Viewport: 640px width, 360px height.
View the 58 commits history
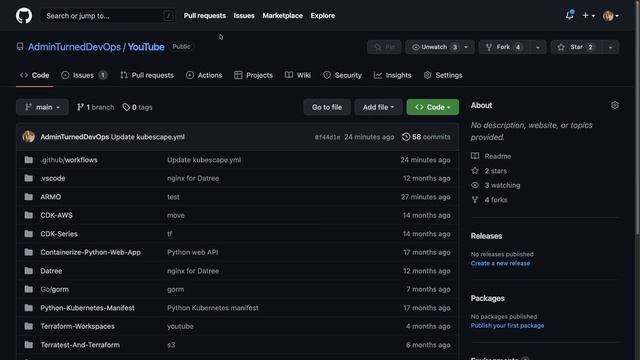click(426, 137)
